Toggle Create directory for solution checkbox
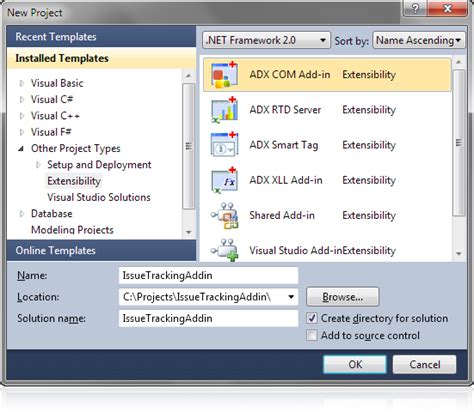The height and width of the screenshot is (412, 474). coord(312,318)
